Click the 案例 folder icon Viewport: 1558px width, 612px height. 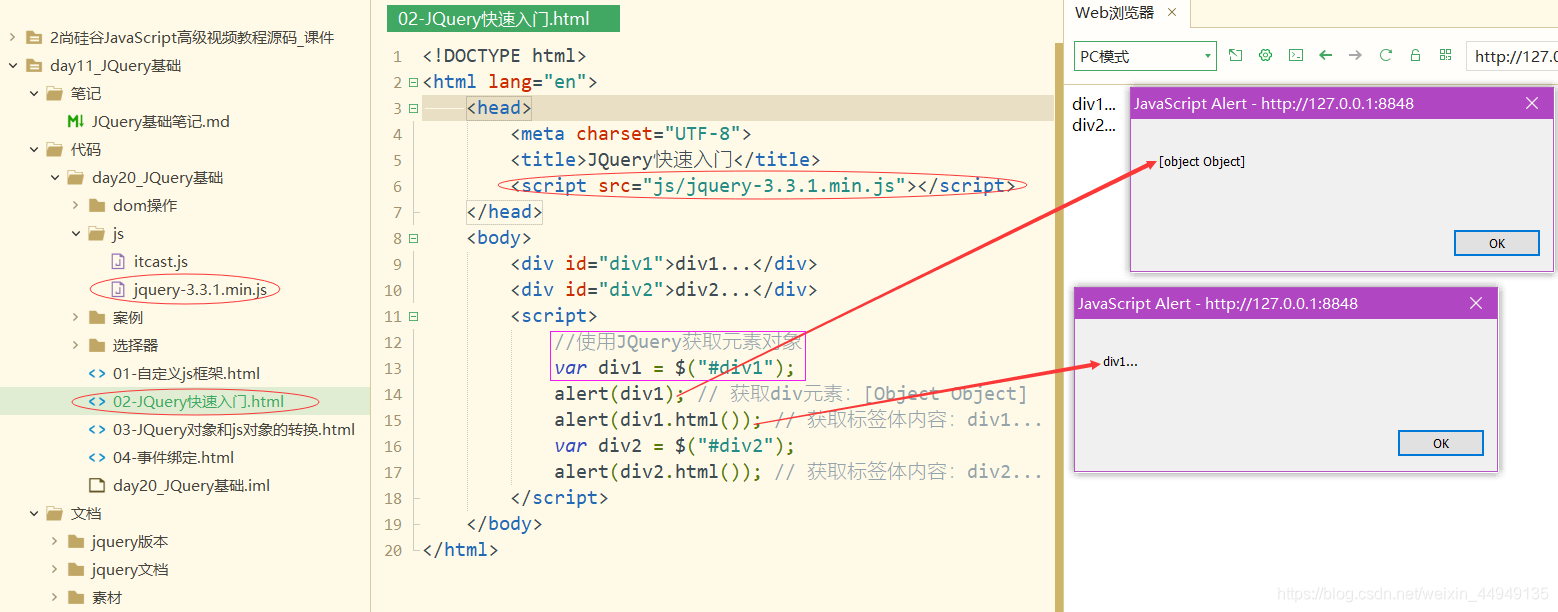pyautogui.click(x=96, y=317)
